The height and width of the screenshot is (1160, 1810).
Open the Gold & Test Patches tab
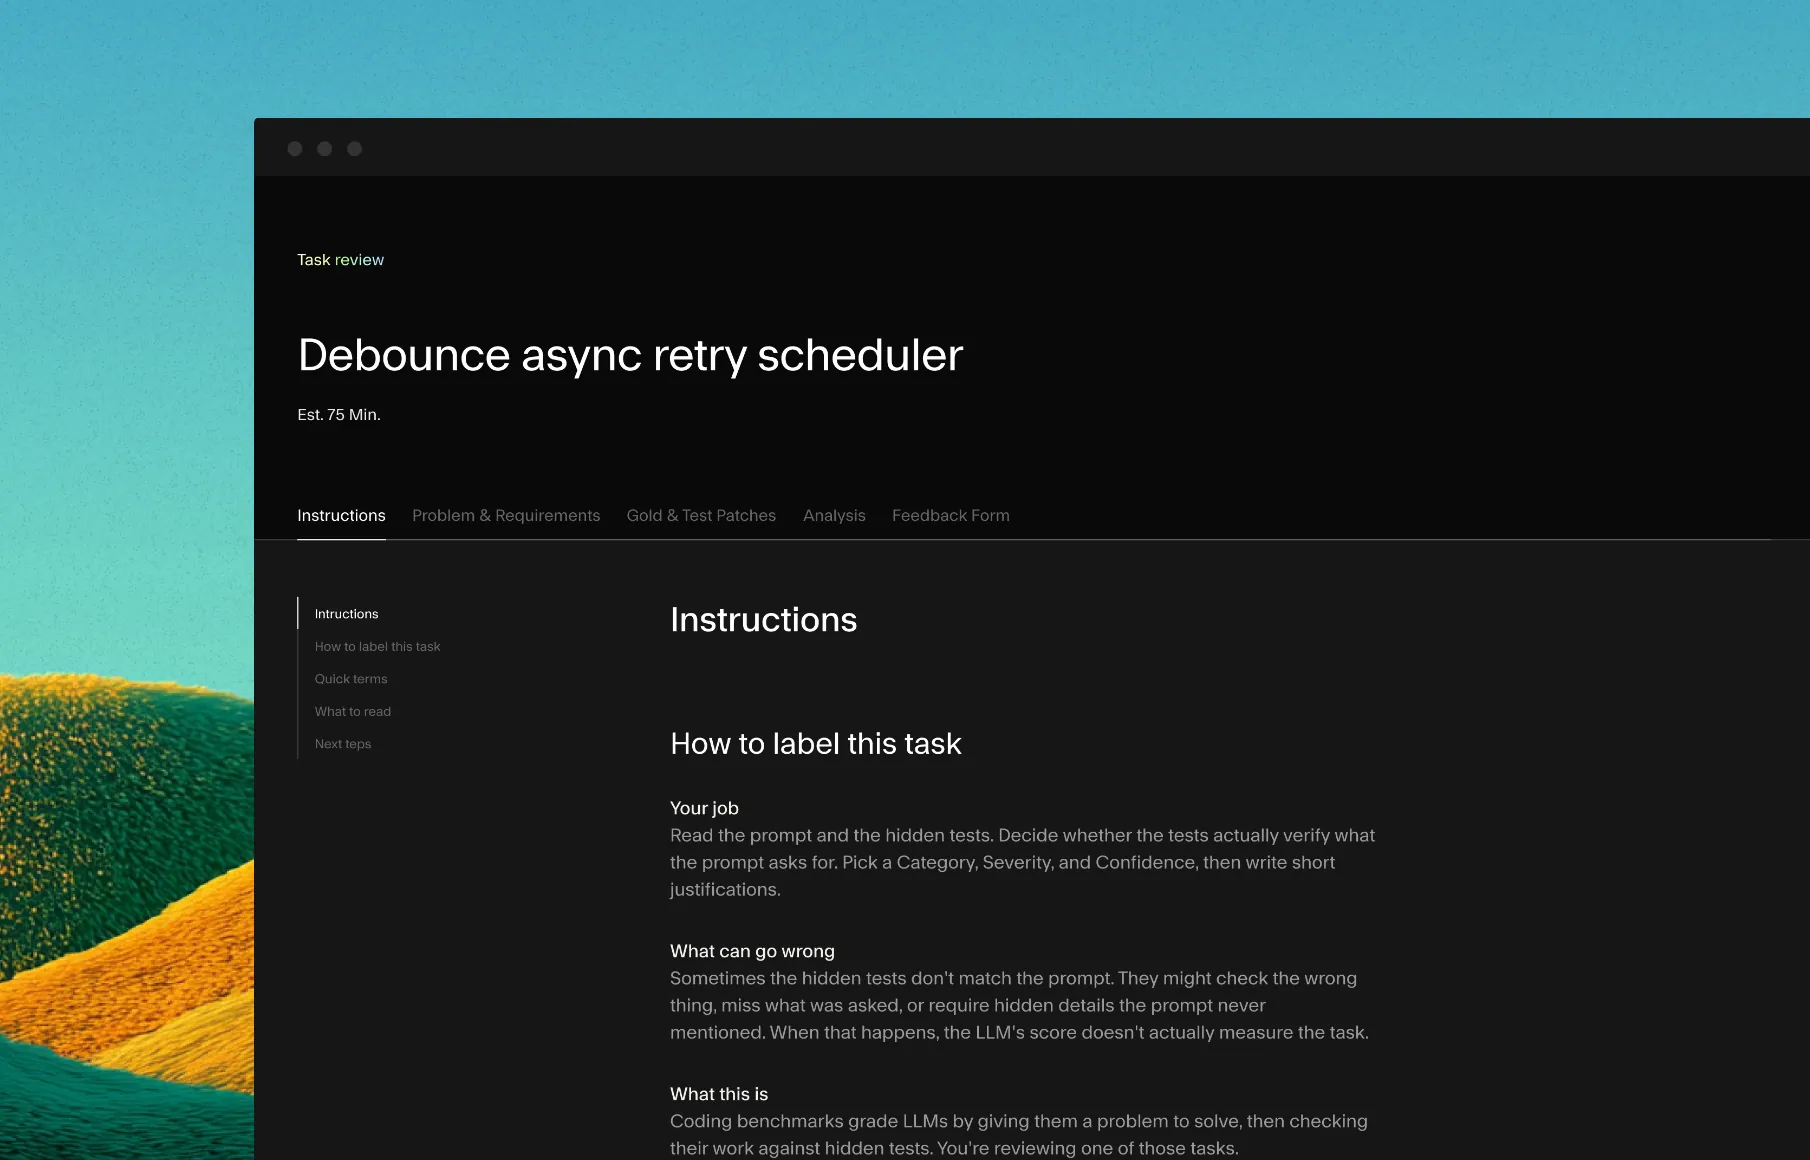pyautogui.click(x=701, y=516)
